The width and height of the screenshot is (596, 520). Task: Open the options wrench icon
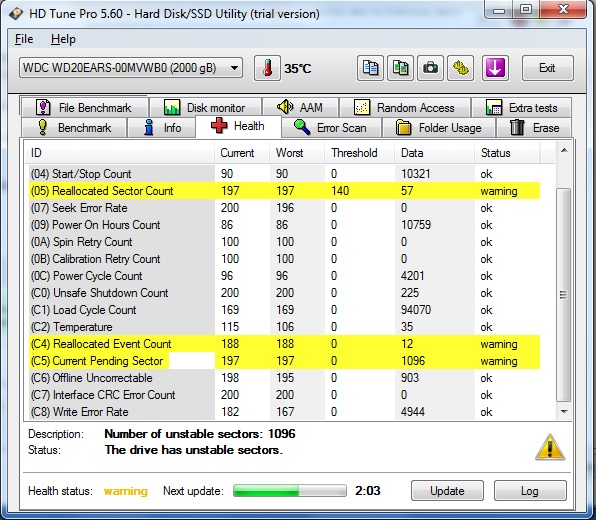(461, 68)
